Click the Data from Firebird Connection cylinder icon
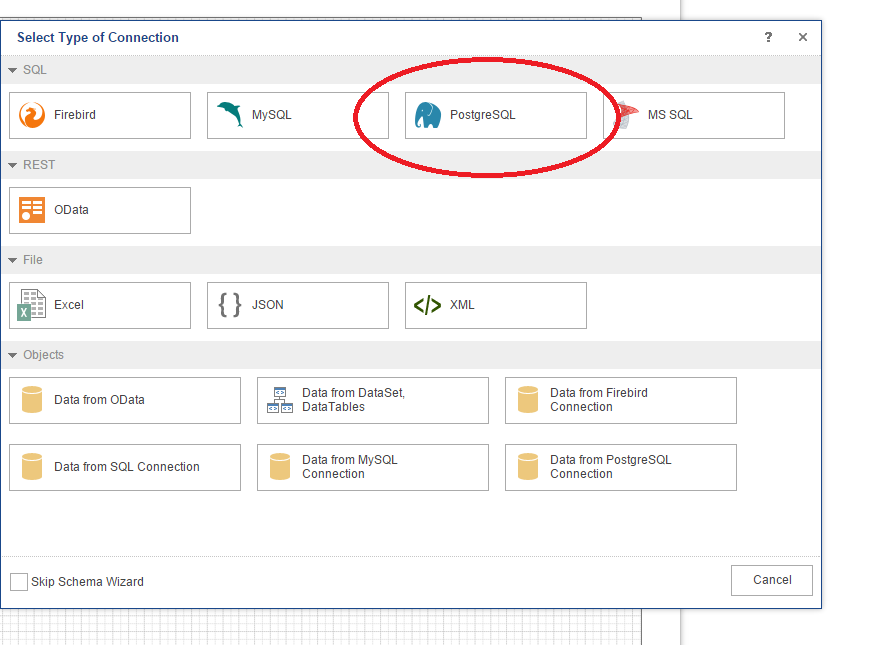 tap(528, 400)
